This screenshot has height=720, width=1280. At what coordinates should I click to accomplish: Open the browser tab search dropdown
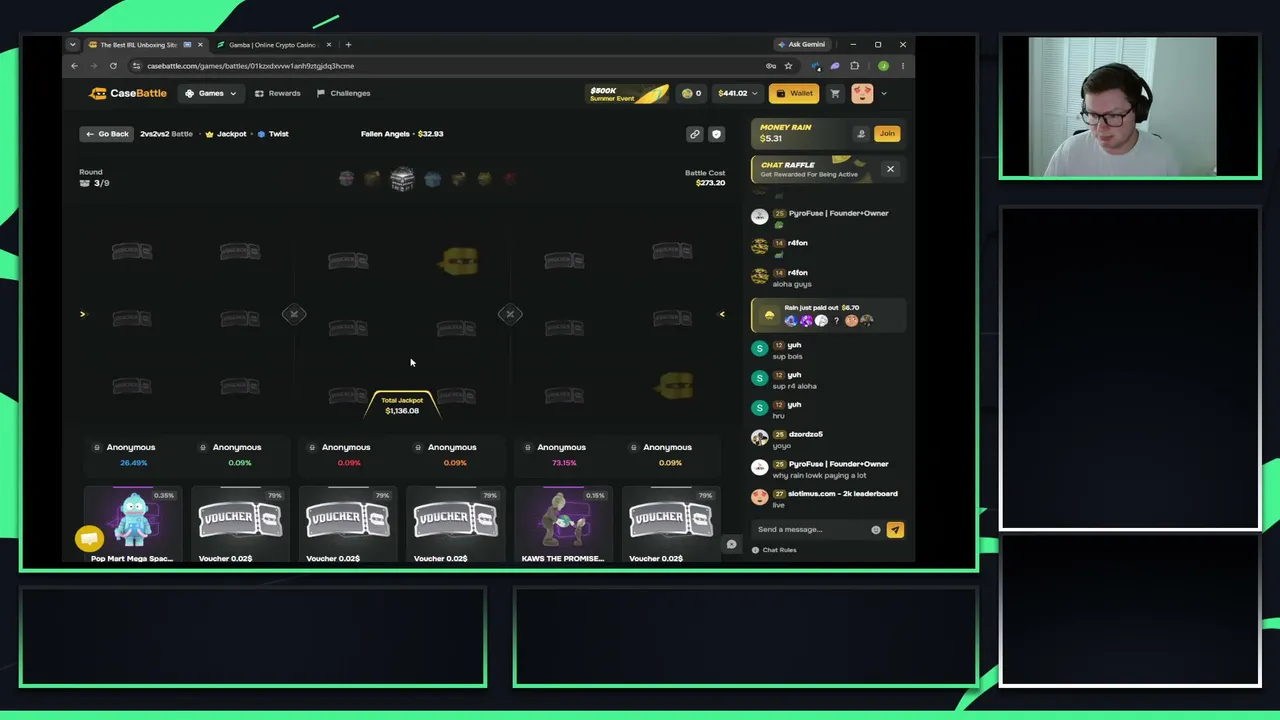72,44
